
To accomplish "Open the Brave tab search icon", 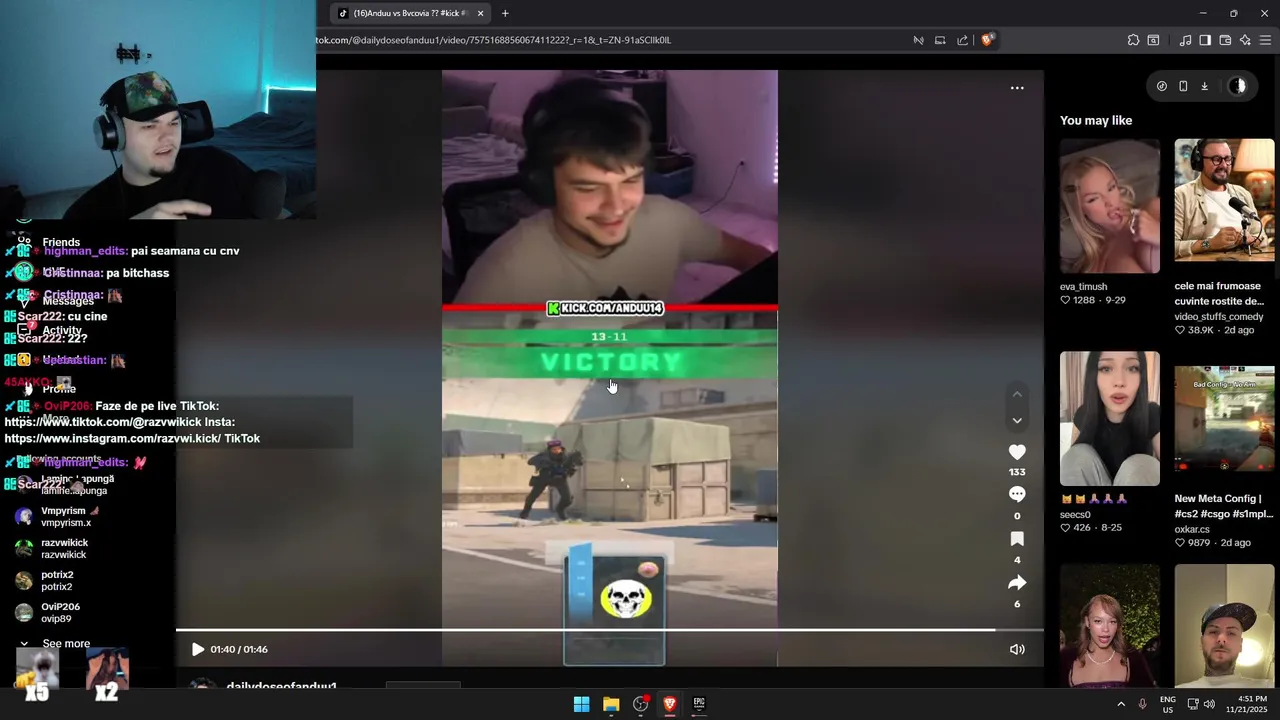I will pyautogui.click(x=1153, y=40).
